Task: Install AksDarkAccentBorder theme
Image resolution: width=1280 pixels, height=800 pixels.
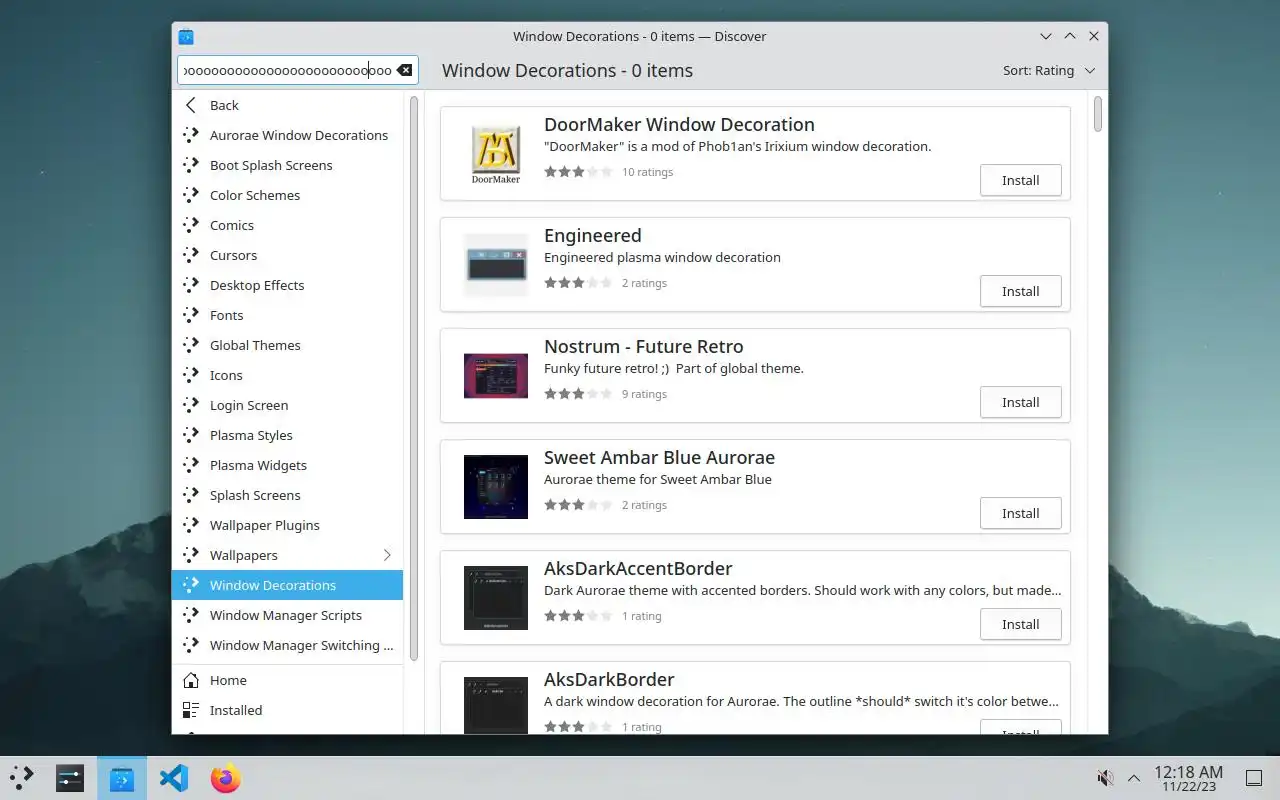Action: pyautogui.click(x=1020, y=624)
